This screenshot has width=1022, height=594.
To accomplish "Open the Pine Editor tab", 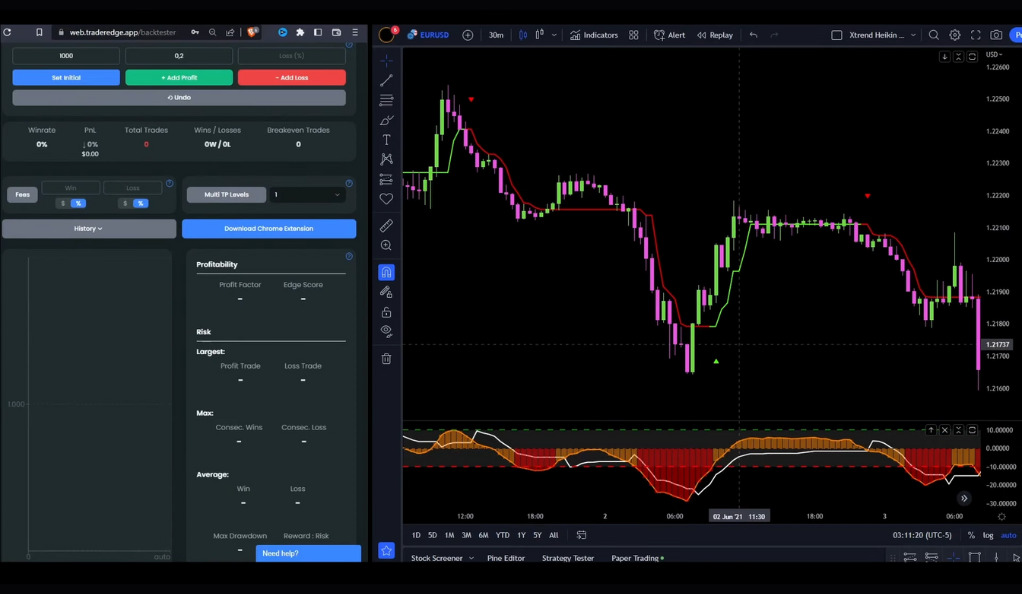I will tap(506, 558).
